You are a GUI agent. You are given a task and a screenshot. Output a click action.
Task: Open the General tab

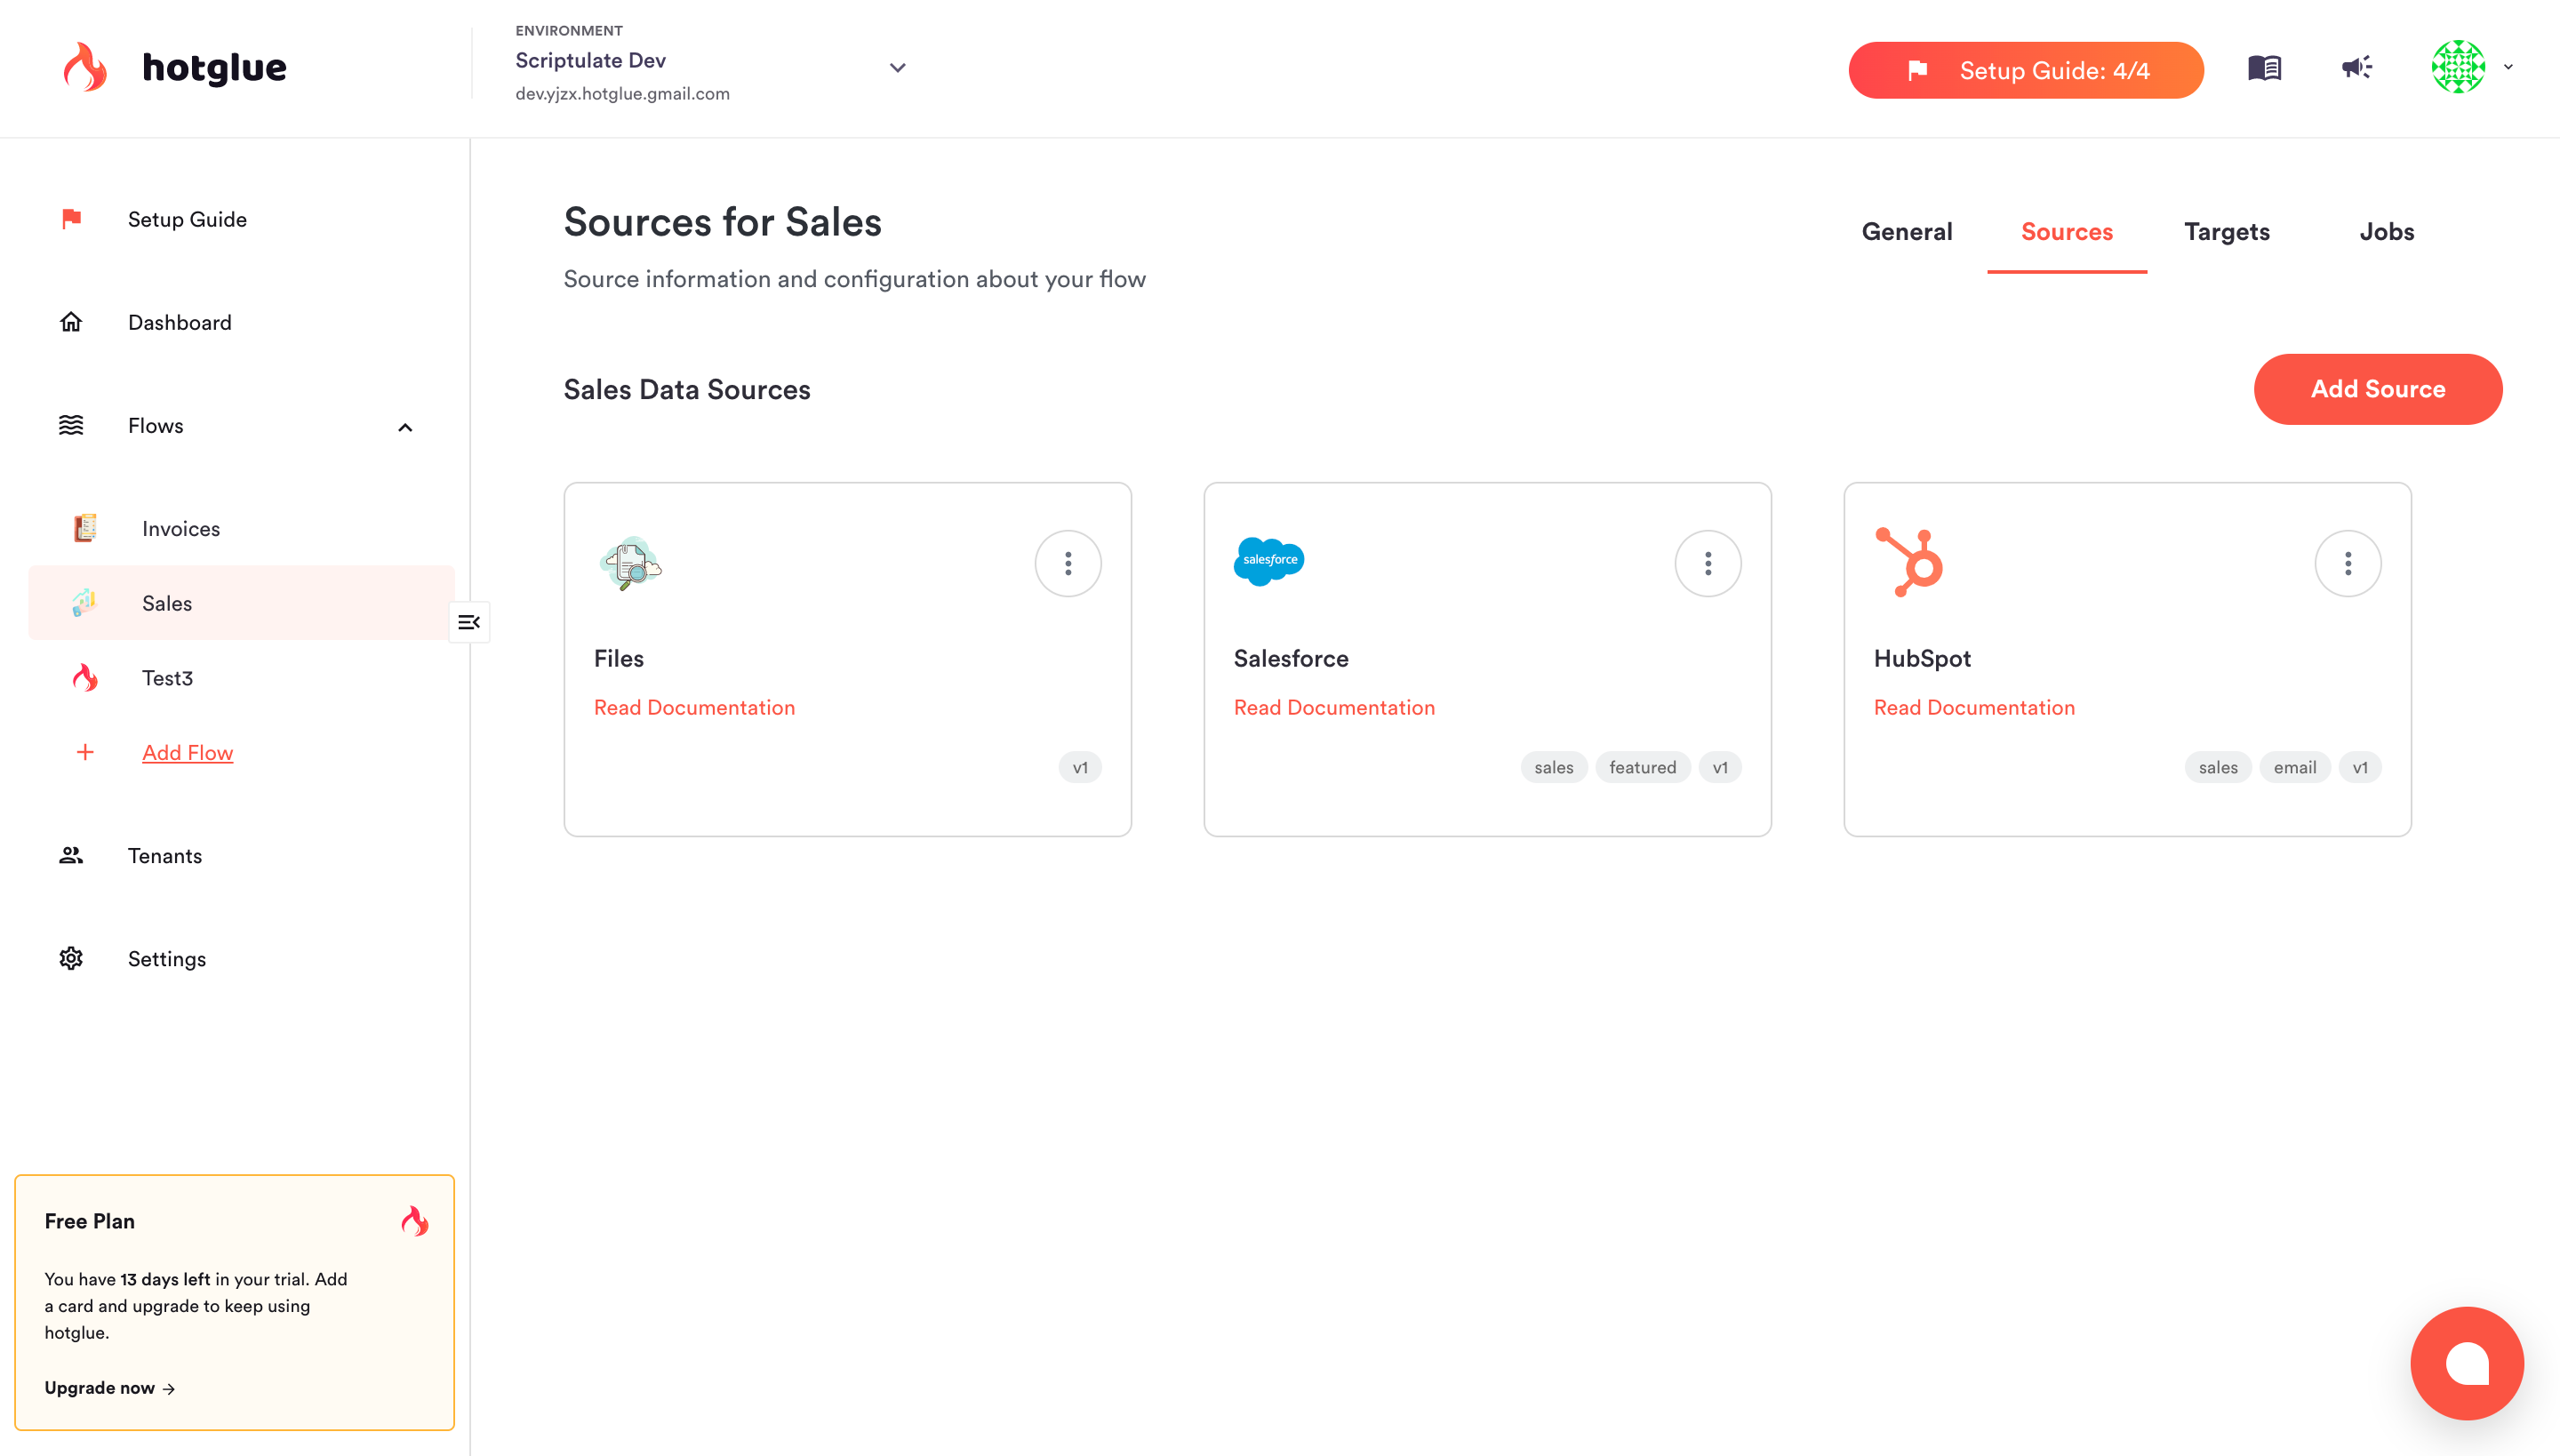coord(1906,232)
